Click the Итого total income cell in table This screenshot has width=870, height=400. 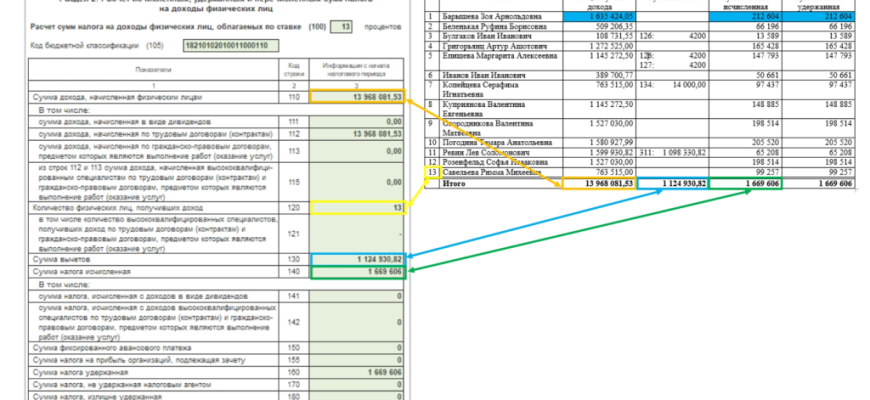click(600, 183)
